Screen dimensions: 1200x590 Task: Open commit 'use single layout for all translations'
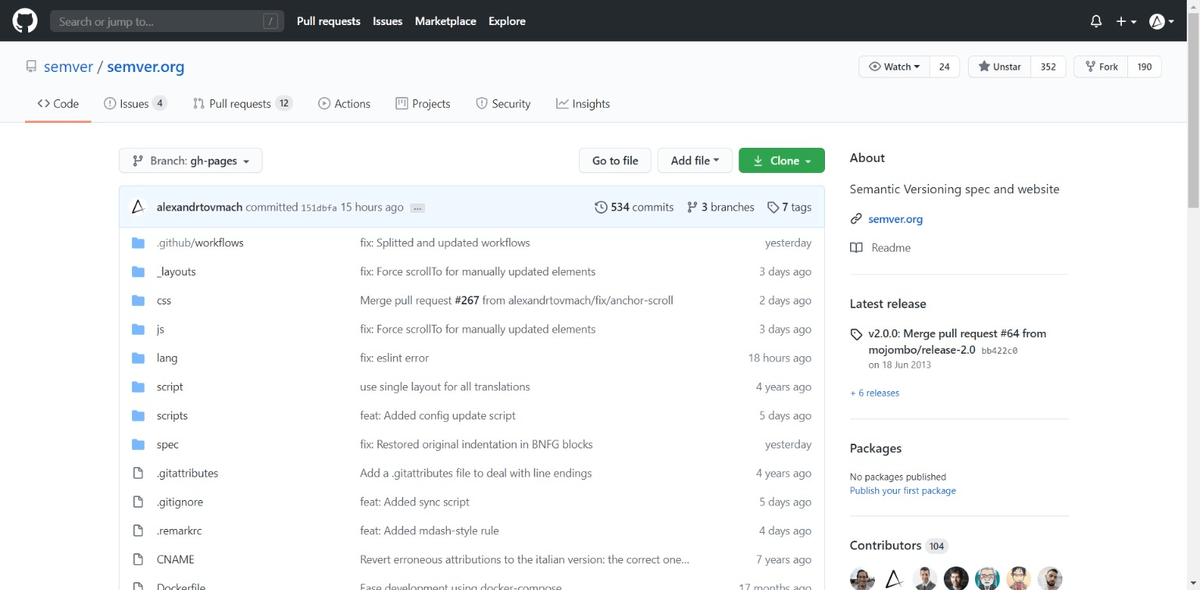[x=445, y=387]
